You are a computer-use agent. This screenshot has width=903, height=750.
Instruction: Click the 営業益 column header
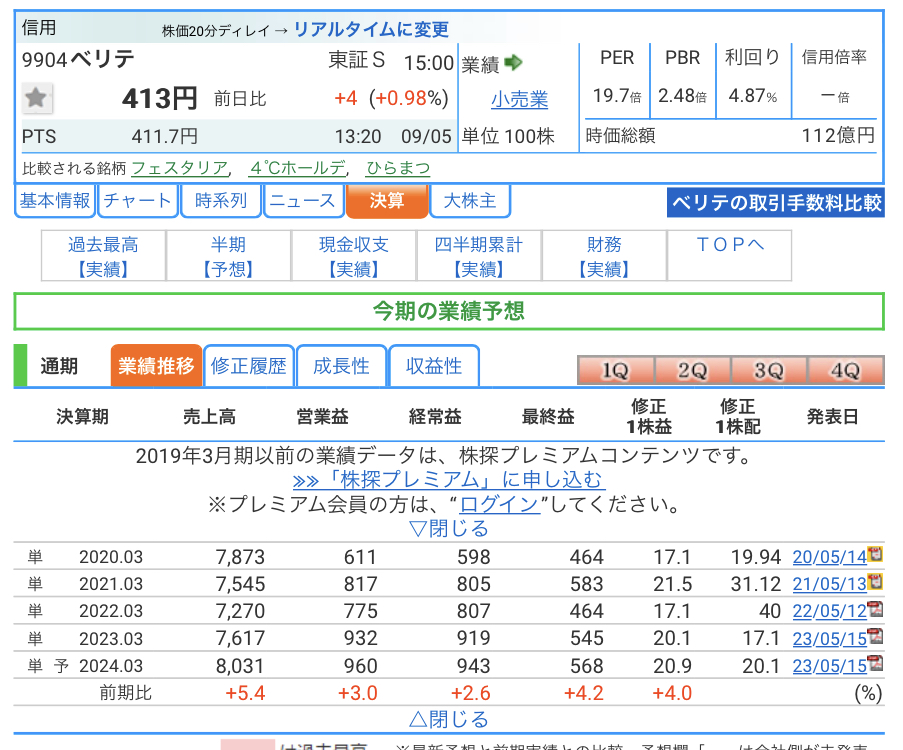coord(322,416)
